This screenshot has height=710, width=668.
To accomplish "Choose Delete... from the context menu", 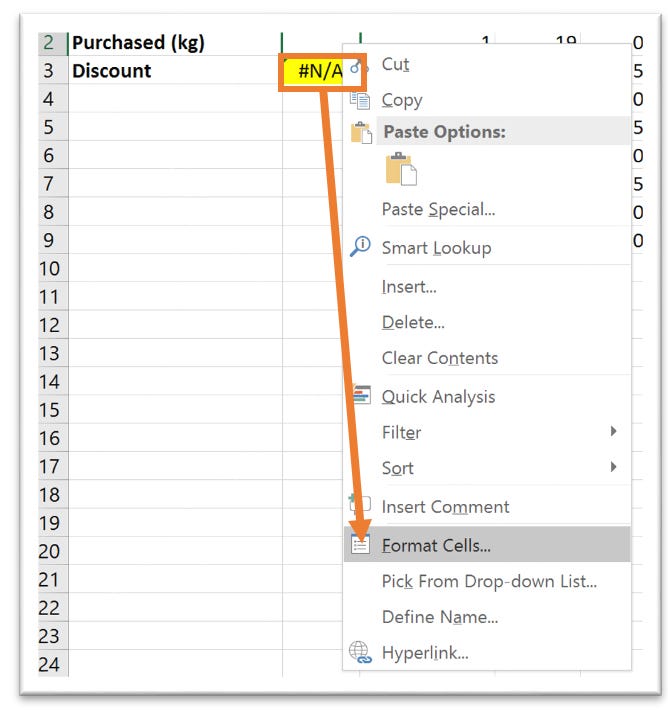I will (413, 322).
